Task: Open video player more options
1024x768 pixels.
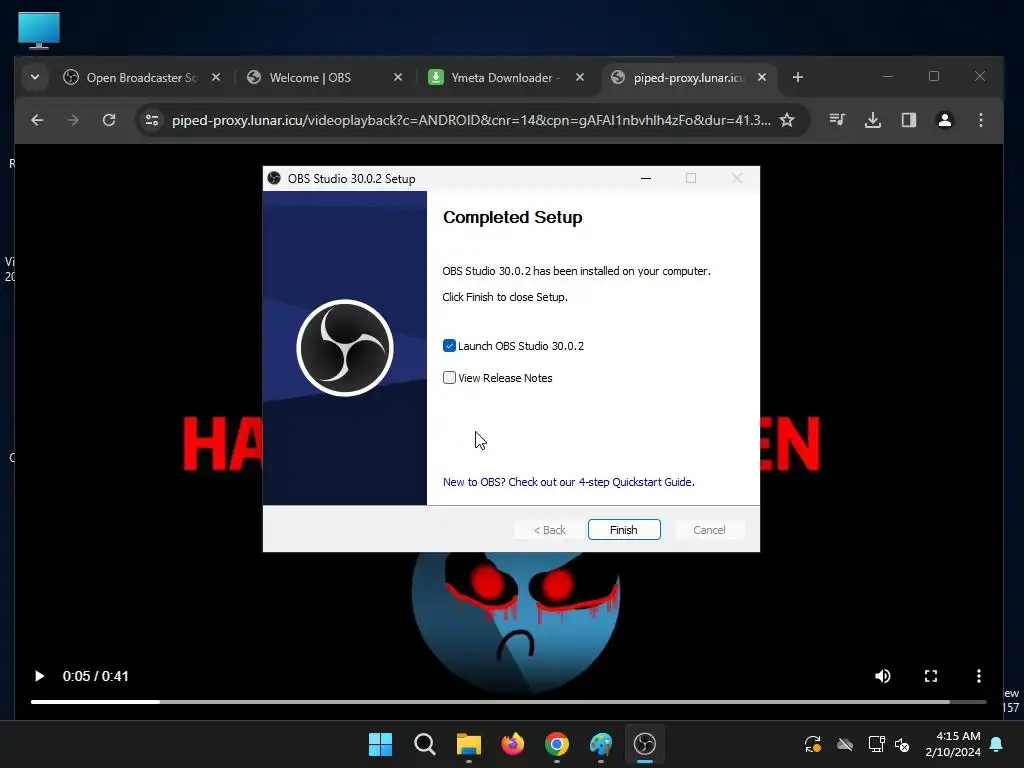Action: [x=978, y=676]
